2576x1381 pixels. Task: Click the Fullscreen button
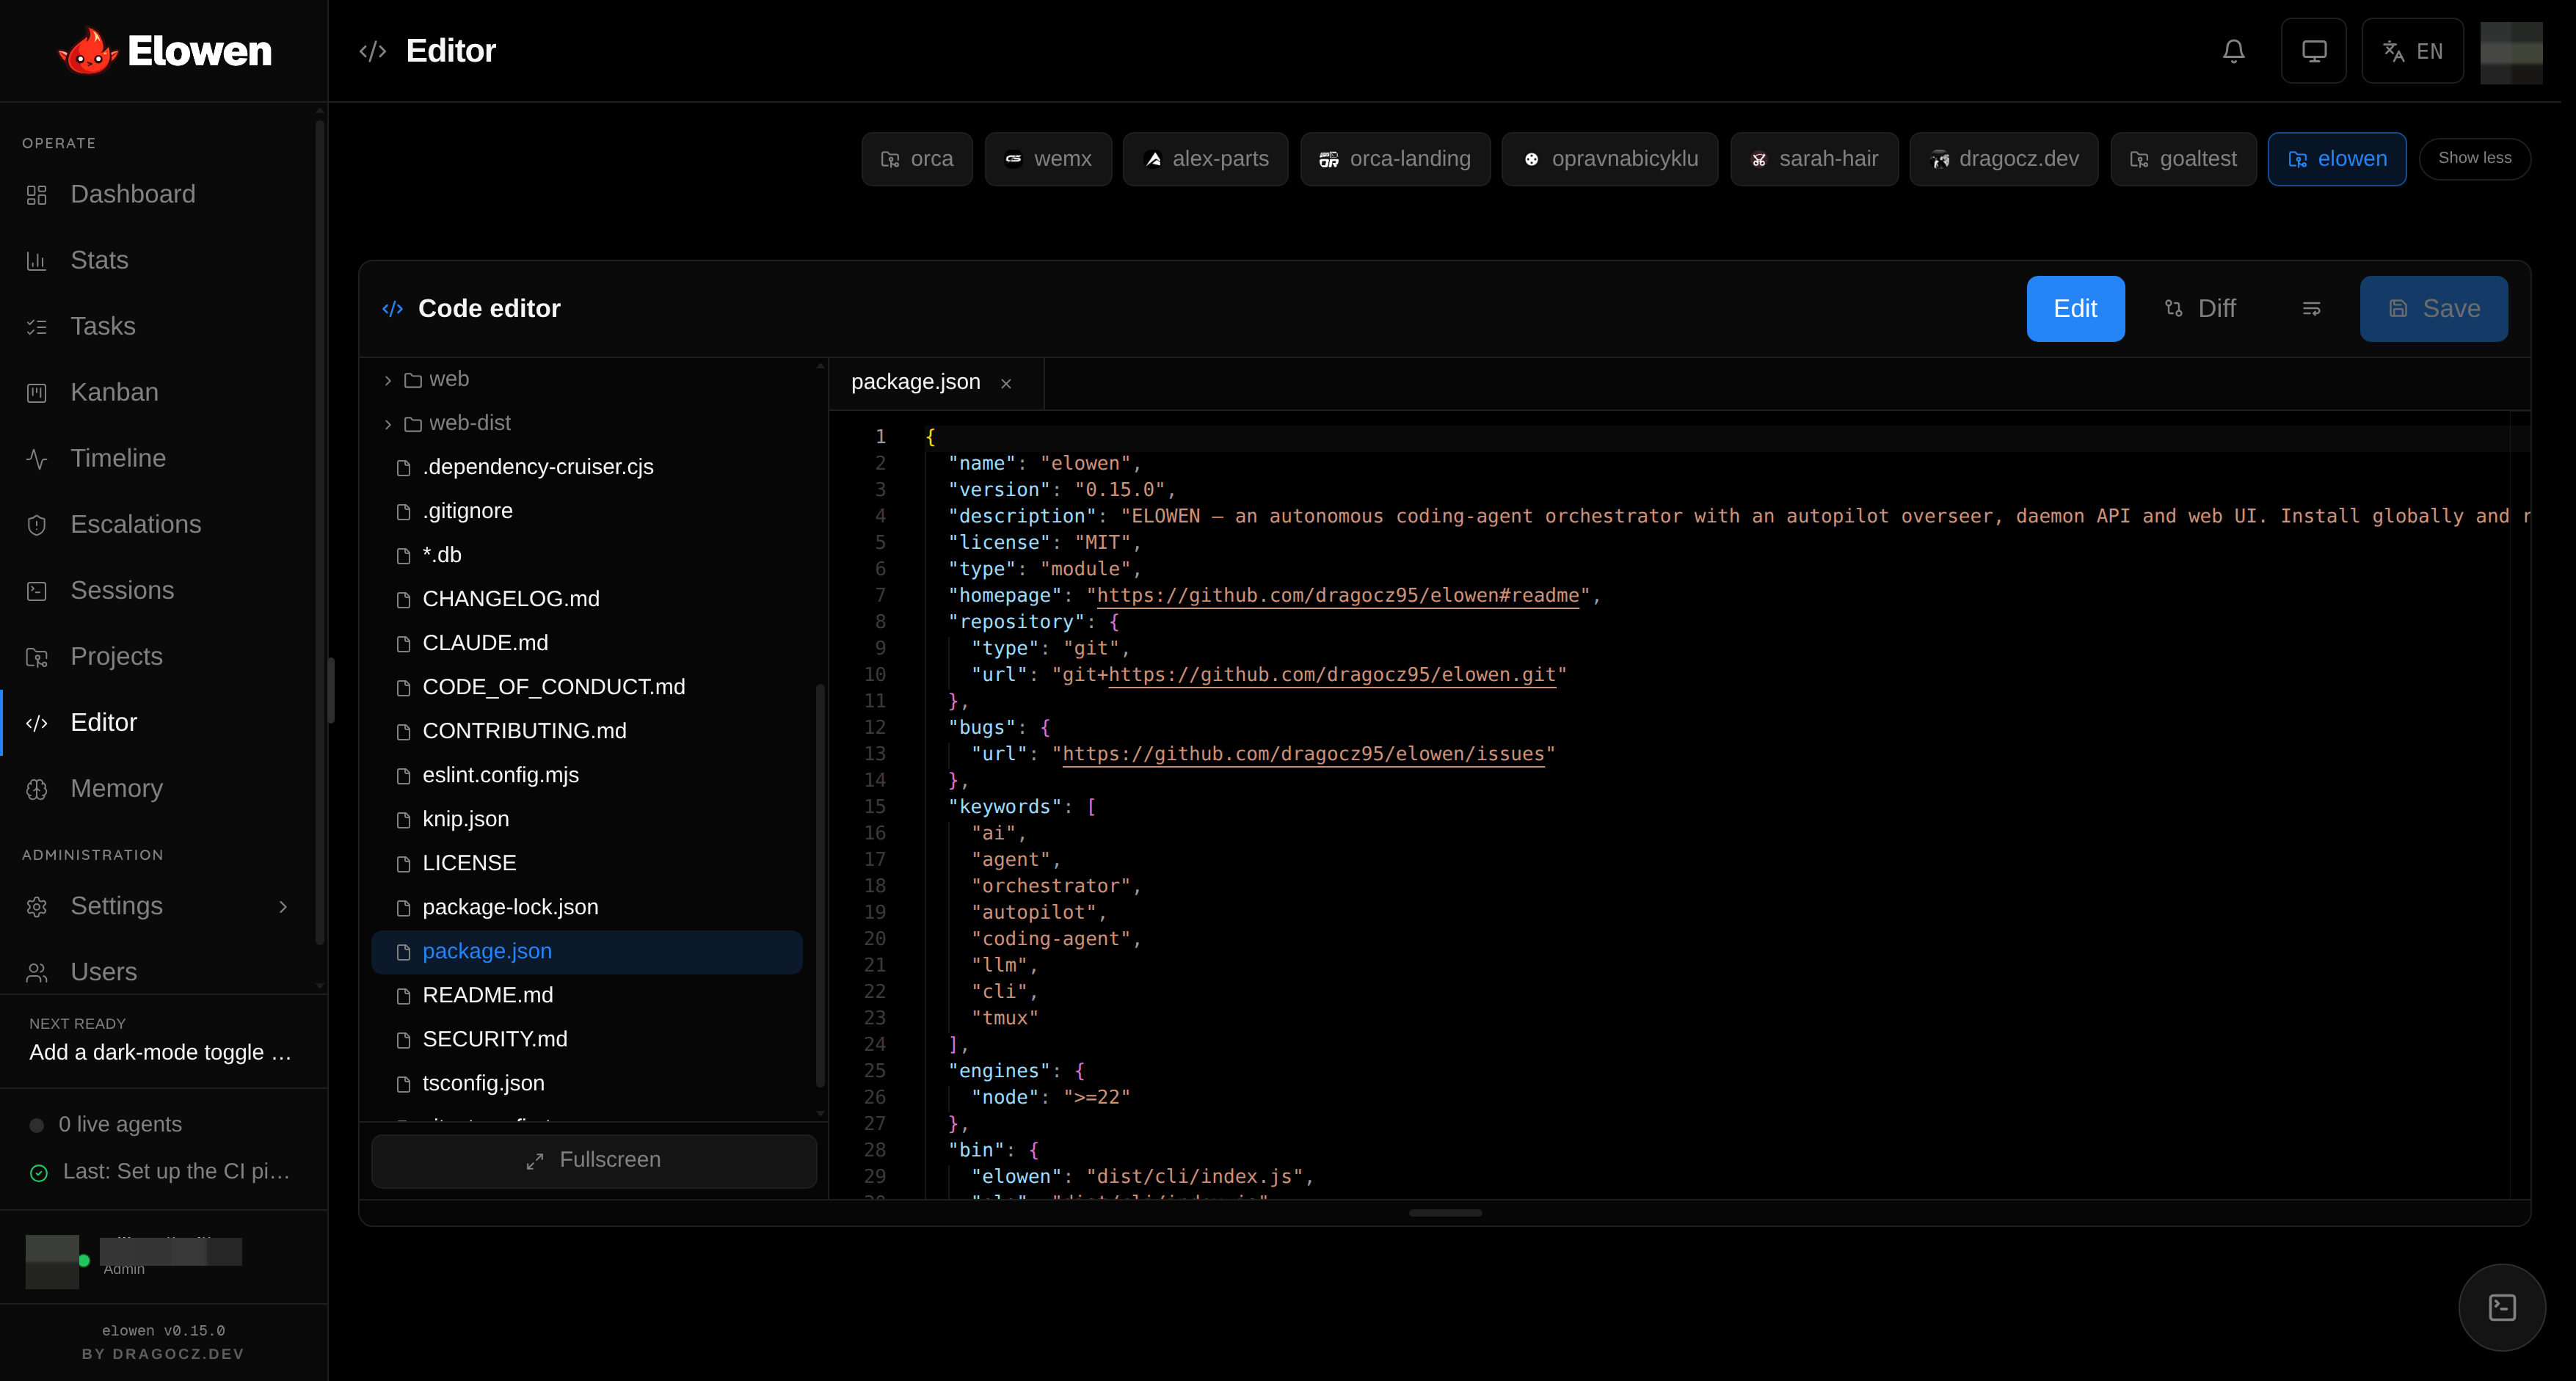pos(594,1160)
